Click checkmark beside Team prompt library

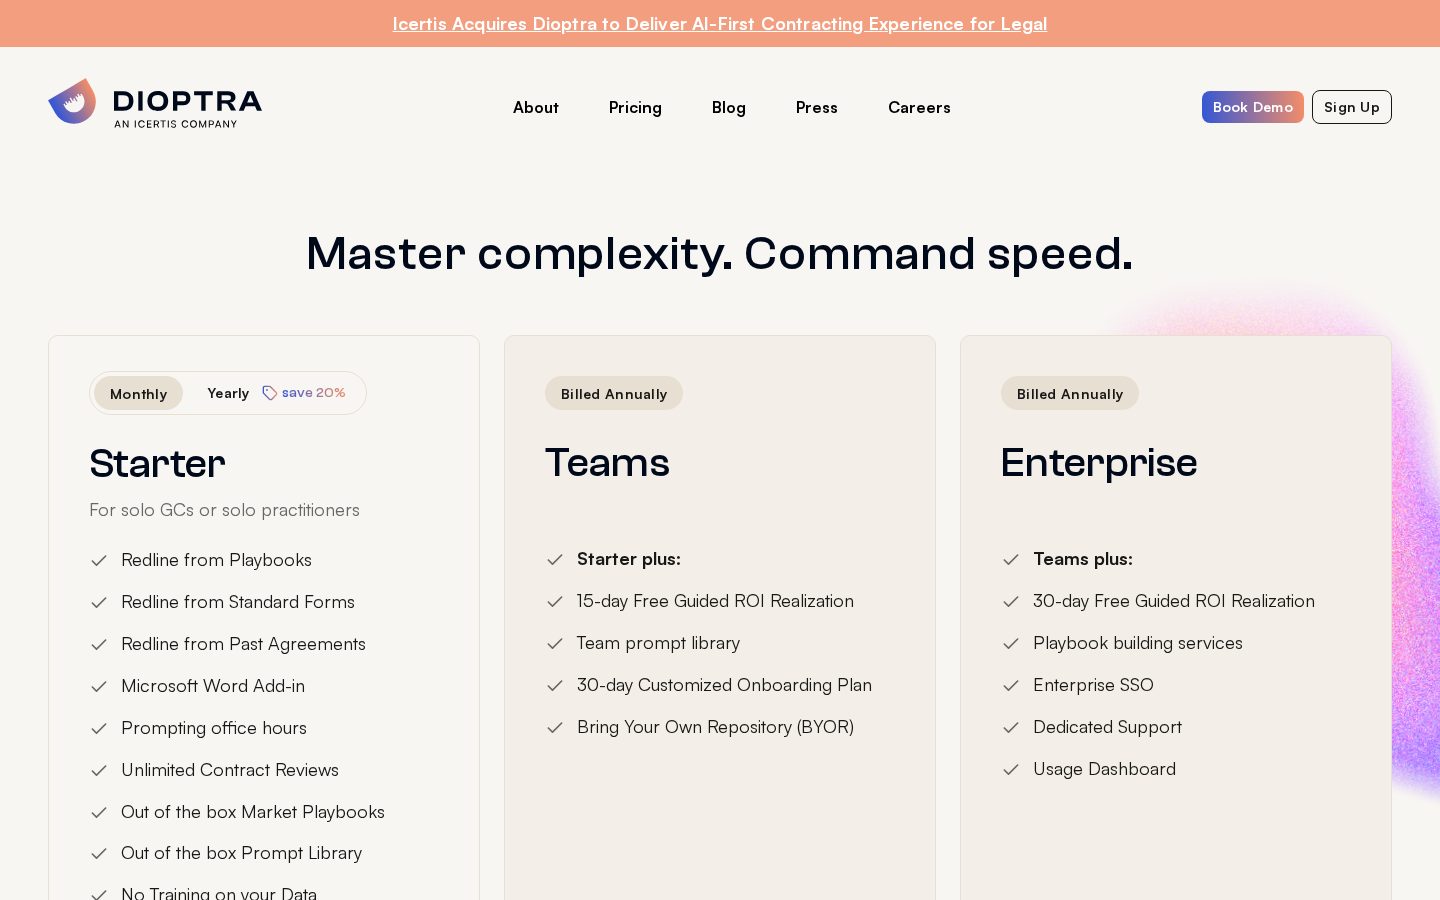click(555, 644)
